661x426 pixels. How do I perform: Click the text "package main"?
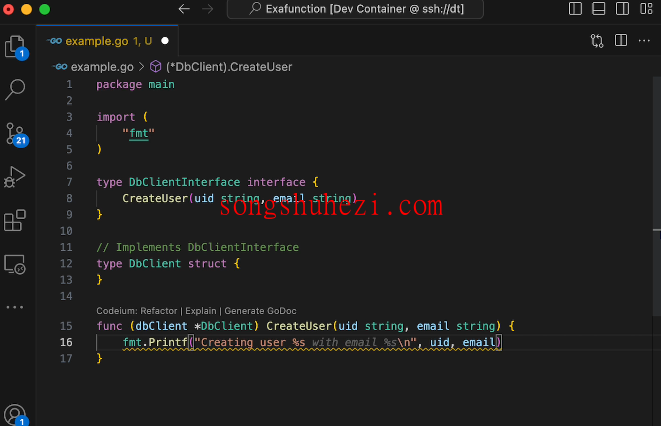tap(135, 85)
